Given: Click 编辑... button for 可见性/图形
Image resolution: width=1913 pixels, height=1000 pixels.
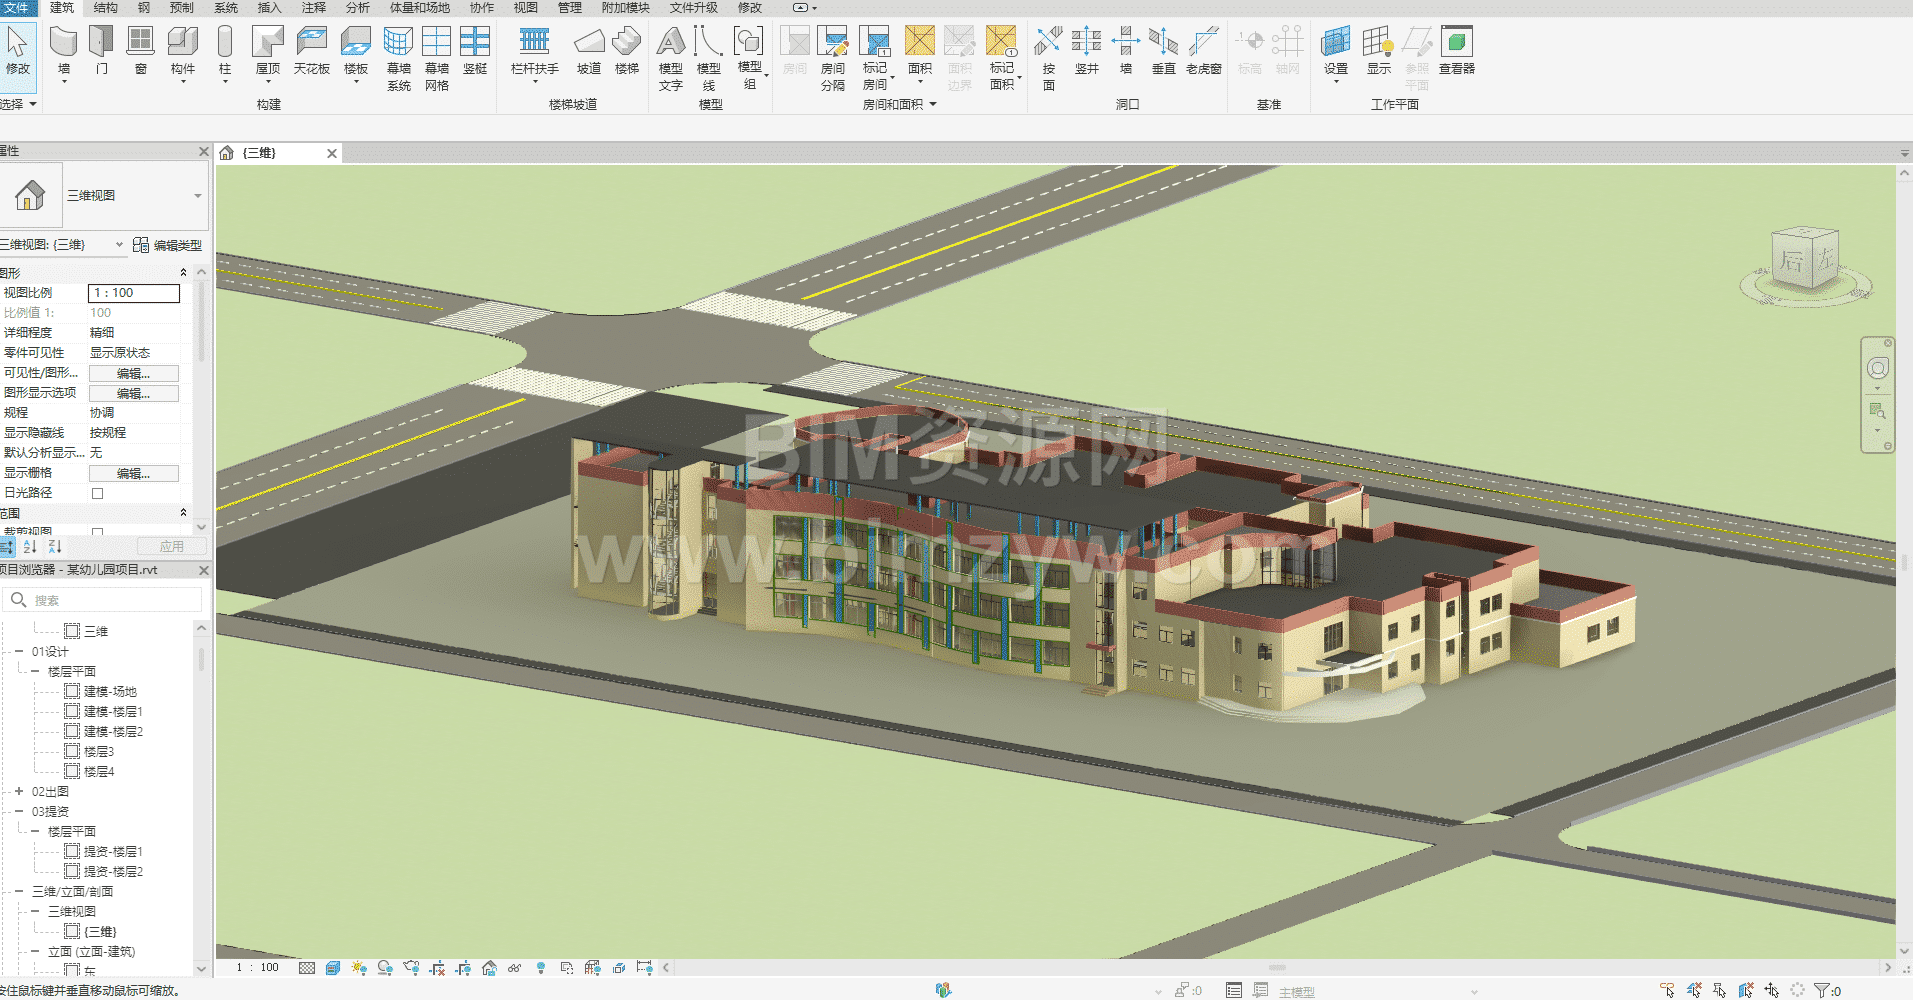Looking at the screenshot, I should tap(133, 373).
